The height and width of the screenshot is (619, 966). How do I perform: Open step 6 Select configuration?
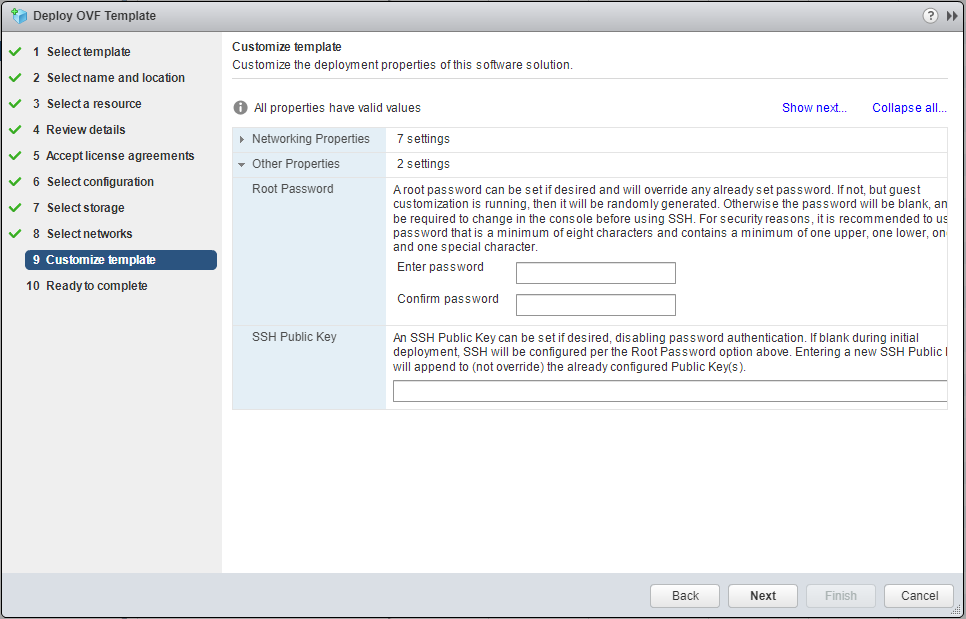coord(100,182)
